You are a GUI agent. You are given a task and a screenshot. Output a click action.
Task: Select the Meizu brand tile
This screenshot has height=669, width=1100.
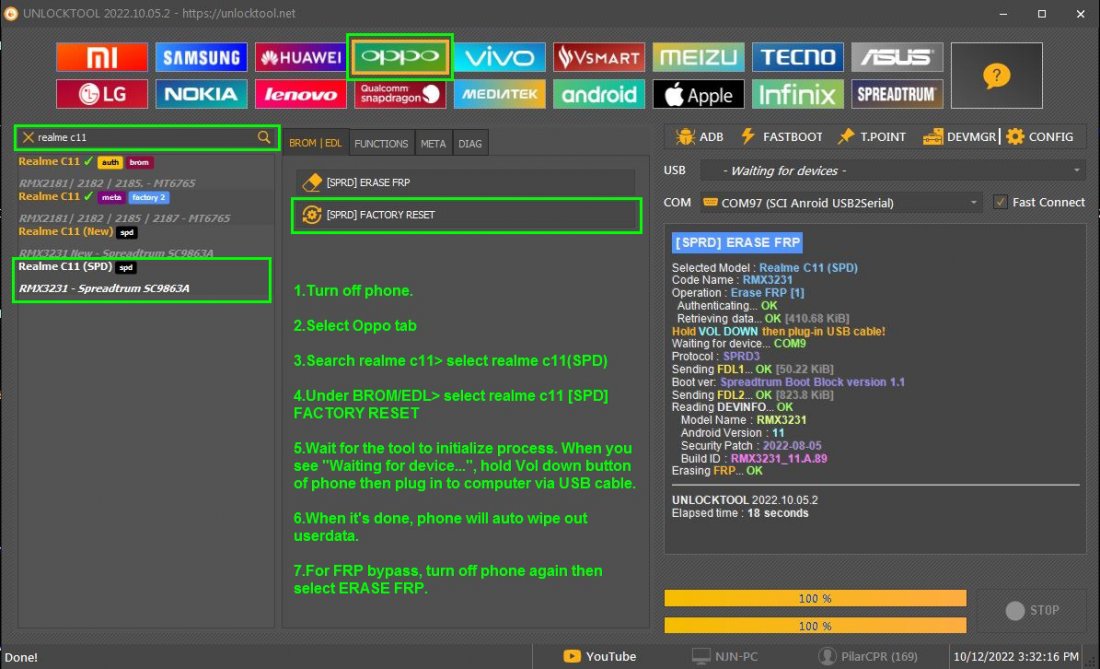[x=698, y=57]
